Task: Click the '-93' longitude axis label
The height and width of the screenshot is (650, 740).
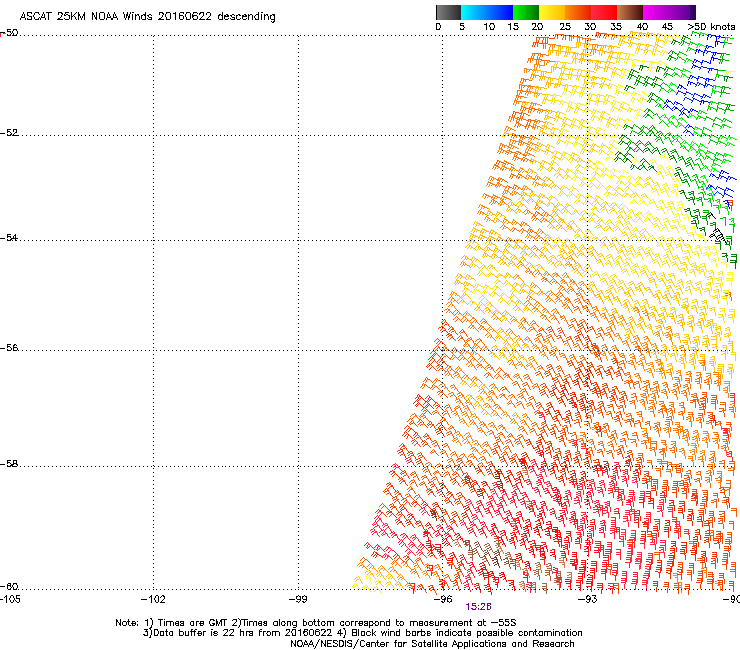Action: coord(588,599)
